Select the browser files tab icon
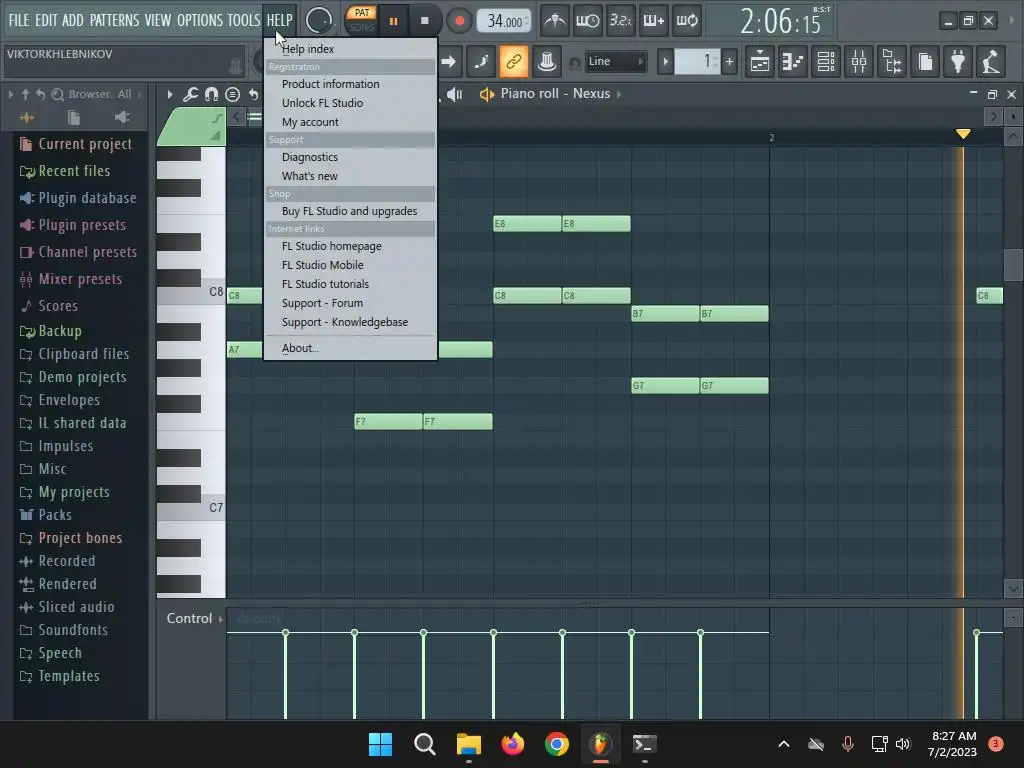1024x768 pixels. (x=74, y=118)
